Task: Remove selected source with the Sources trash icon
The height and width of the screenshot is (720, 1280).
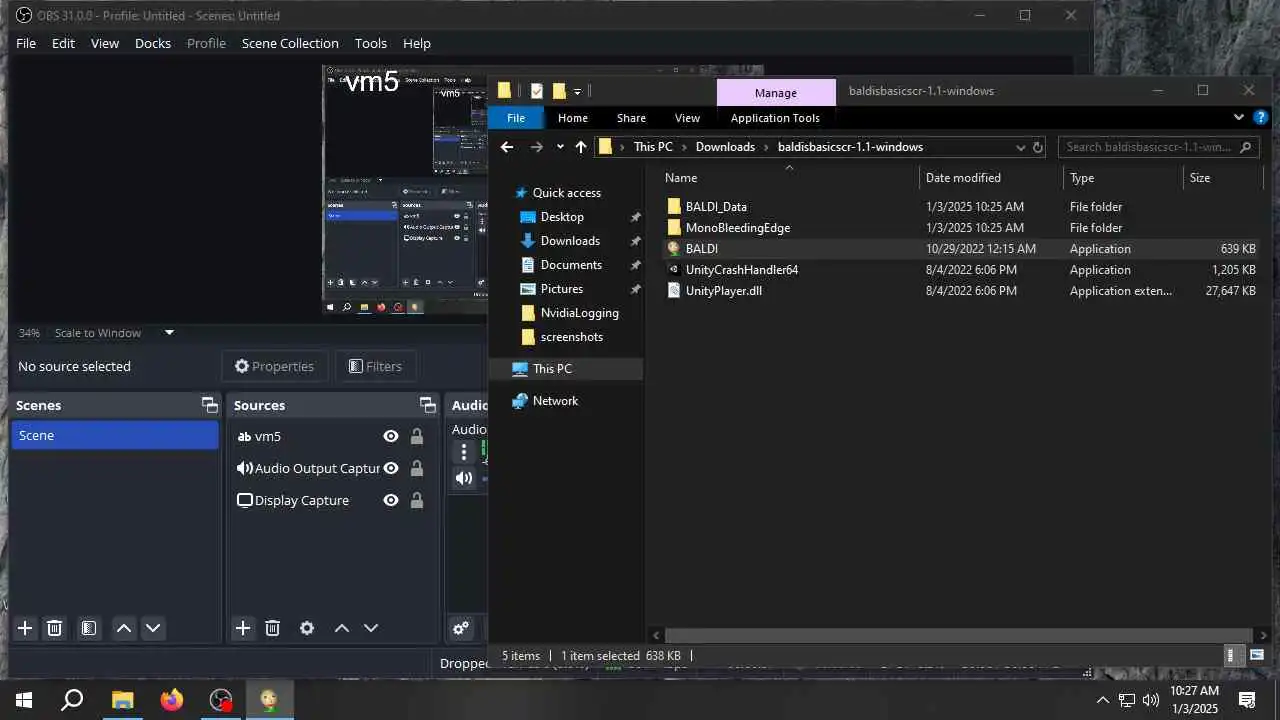Action: (x=272, y=628)
